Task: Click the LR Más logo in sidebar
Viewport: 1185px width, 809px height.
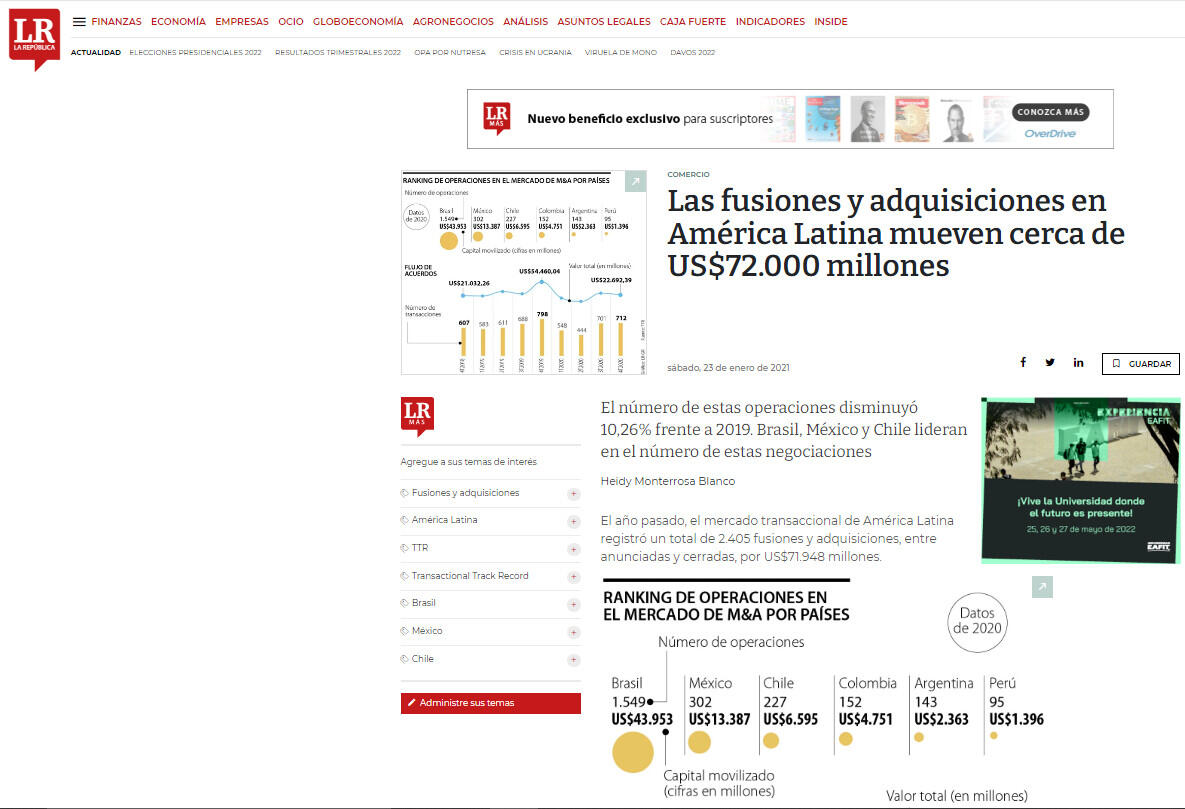Action: coord(417,416)
